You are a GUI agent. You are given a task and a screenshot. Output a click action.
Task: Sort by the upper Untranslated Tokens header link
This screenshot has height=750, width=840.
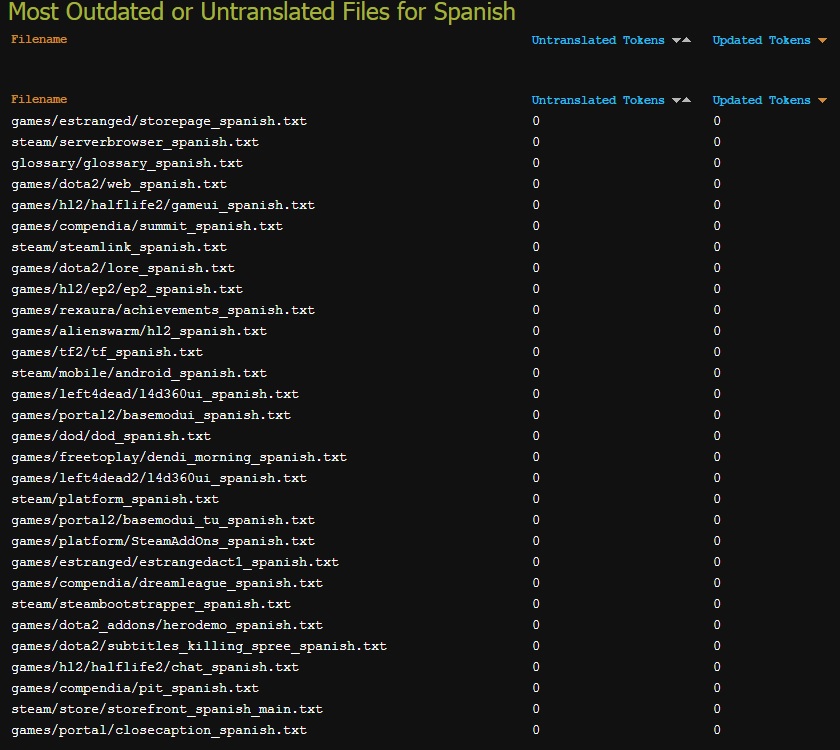point(598,41)
